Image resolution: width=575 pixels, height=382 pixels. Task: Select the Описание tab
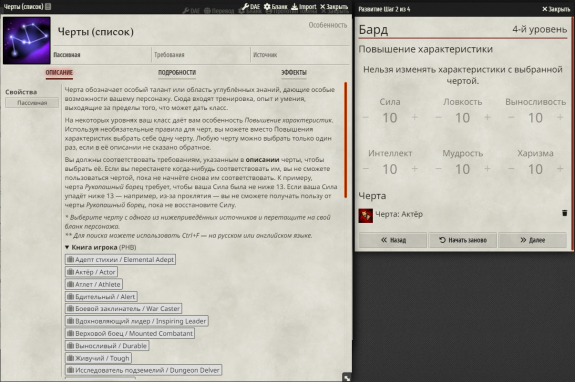59,73
